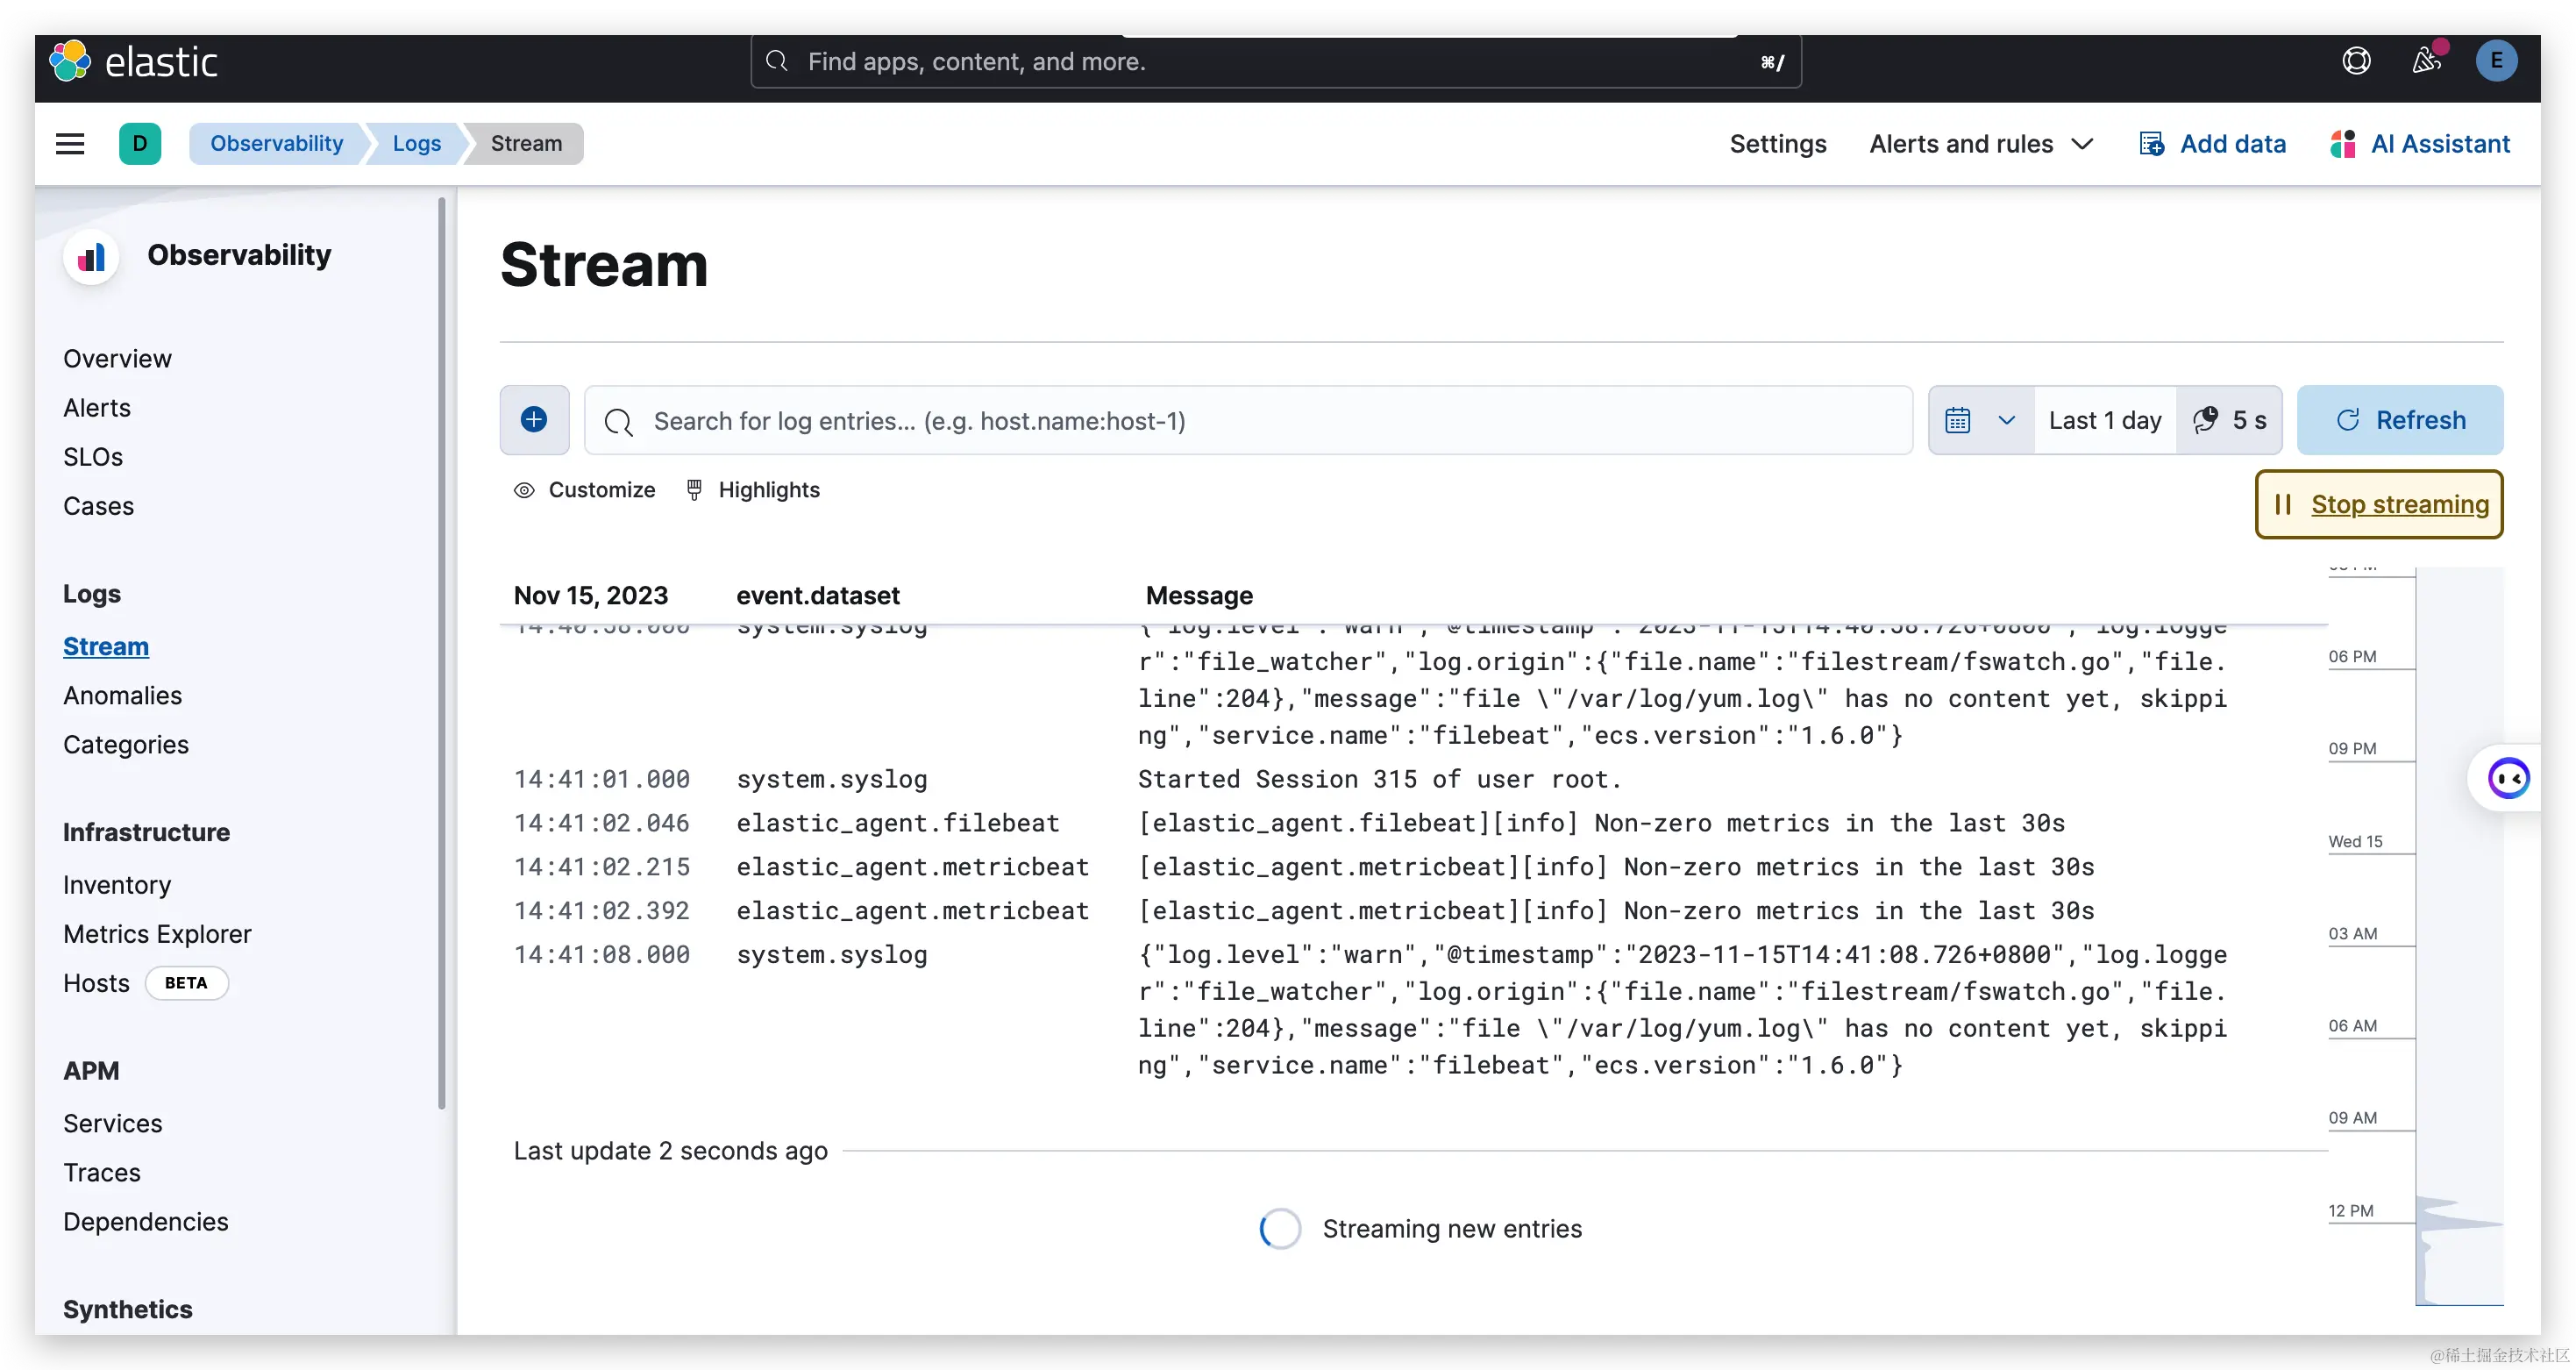Click the sidebar vertical scrollbar
Image resolution: width=2576 pixels, height=1370 pixels.
coord(441,652)
